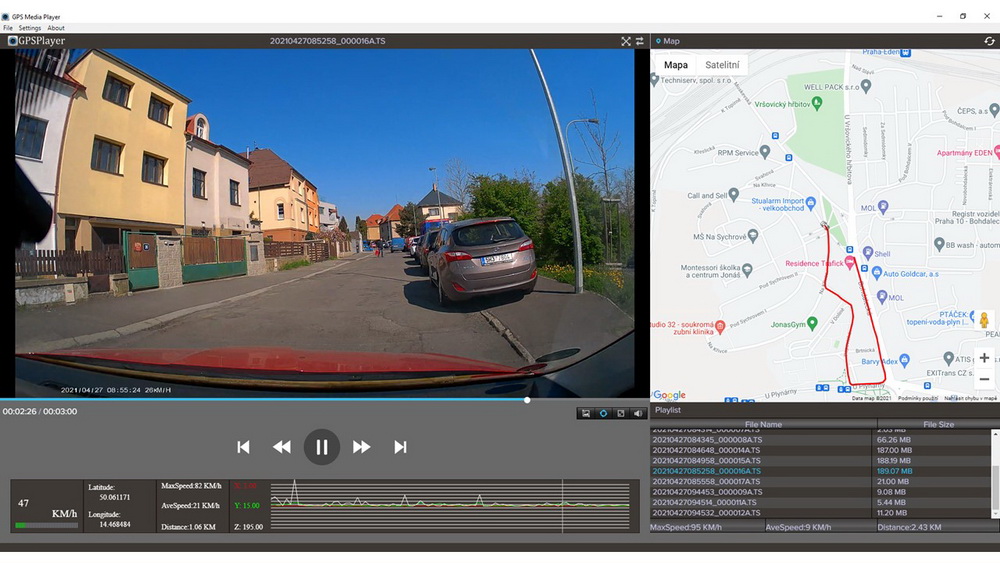Image resolution: width=1000 pixels, height=563 pixels.
Task: Select file 20210427084958_000015A.TS
Action: point(706,460)
